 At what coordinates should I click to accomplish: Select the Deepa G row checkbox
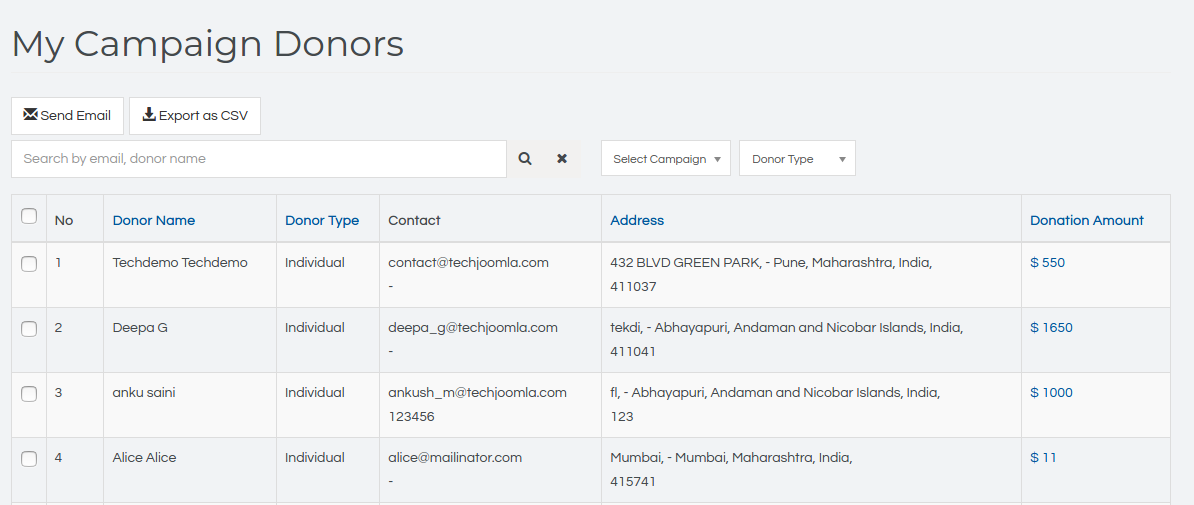tap(29, 329)
